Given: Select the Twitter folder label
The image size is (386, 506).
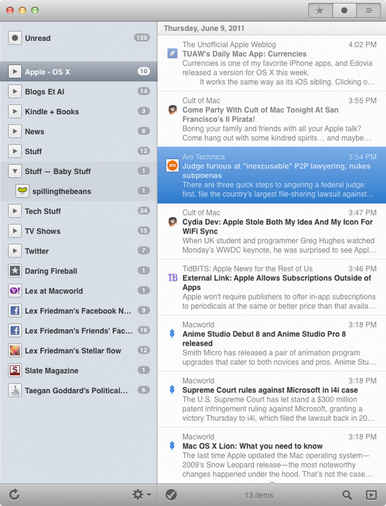Looking at the screenshot, I should (x=37, y=251).
